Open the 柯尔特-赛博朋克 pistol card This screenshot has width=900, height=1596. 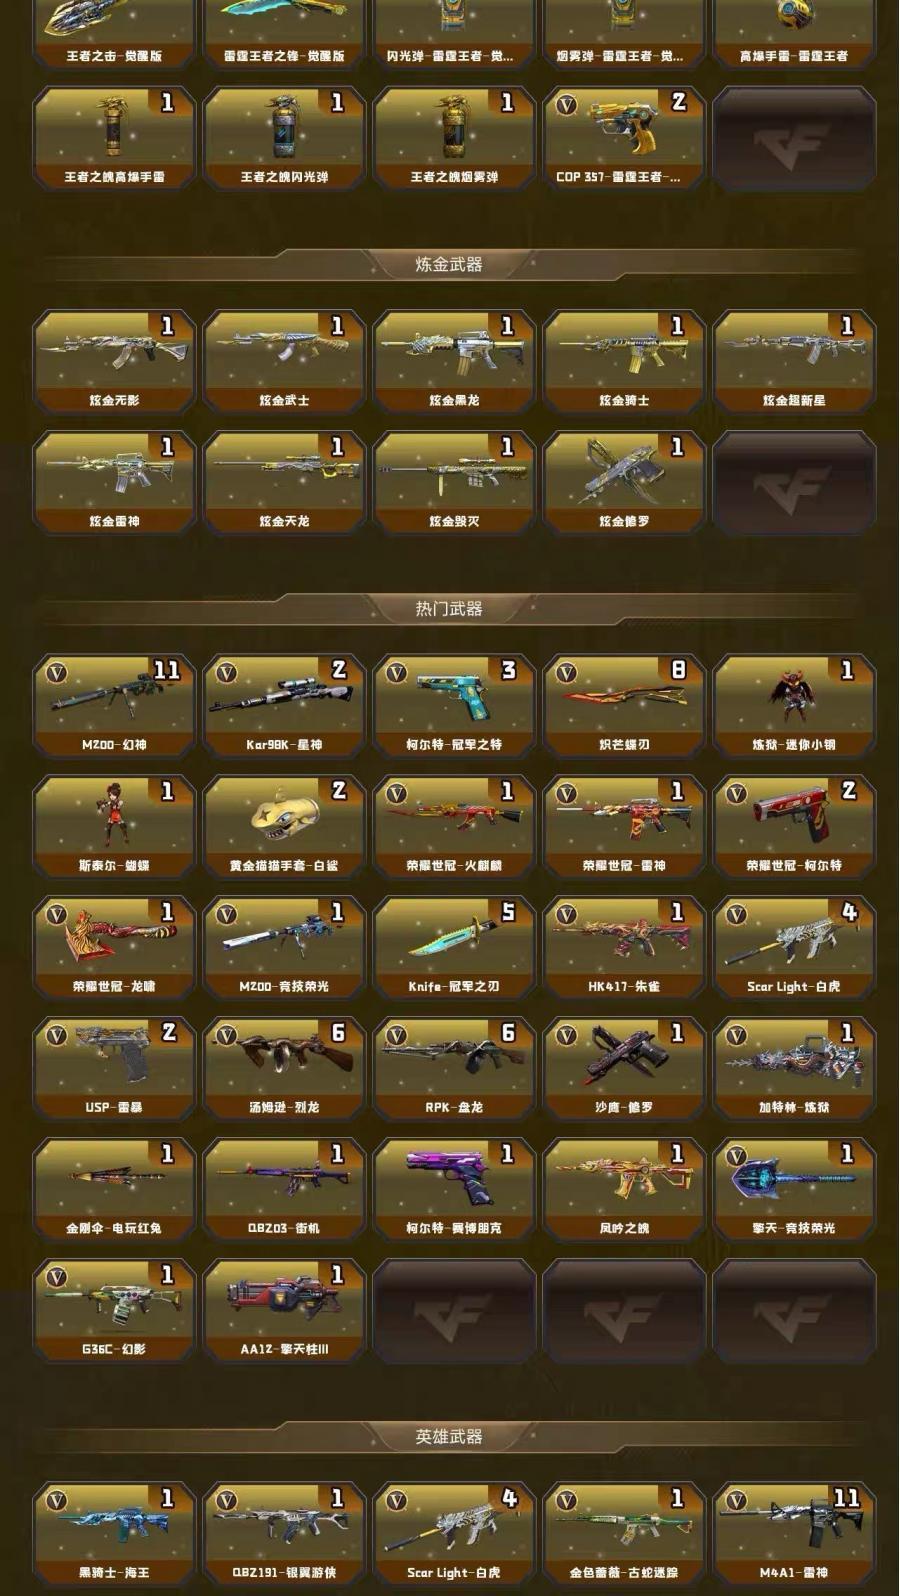[x=454, y=1190]
